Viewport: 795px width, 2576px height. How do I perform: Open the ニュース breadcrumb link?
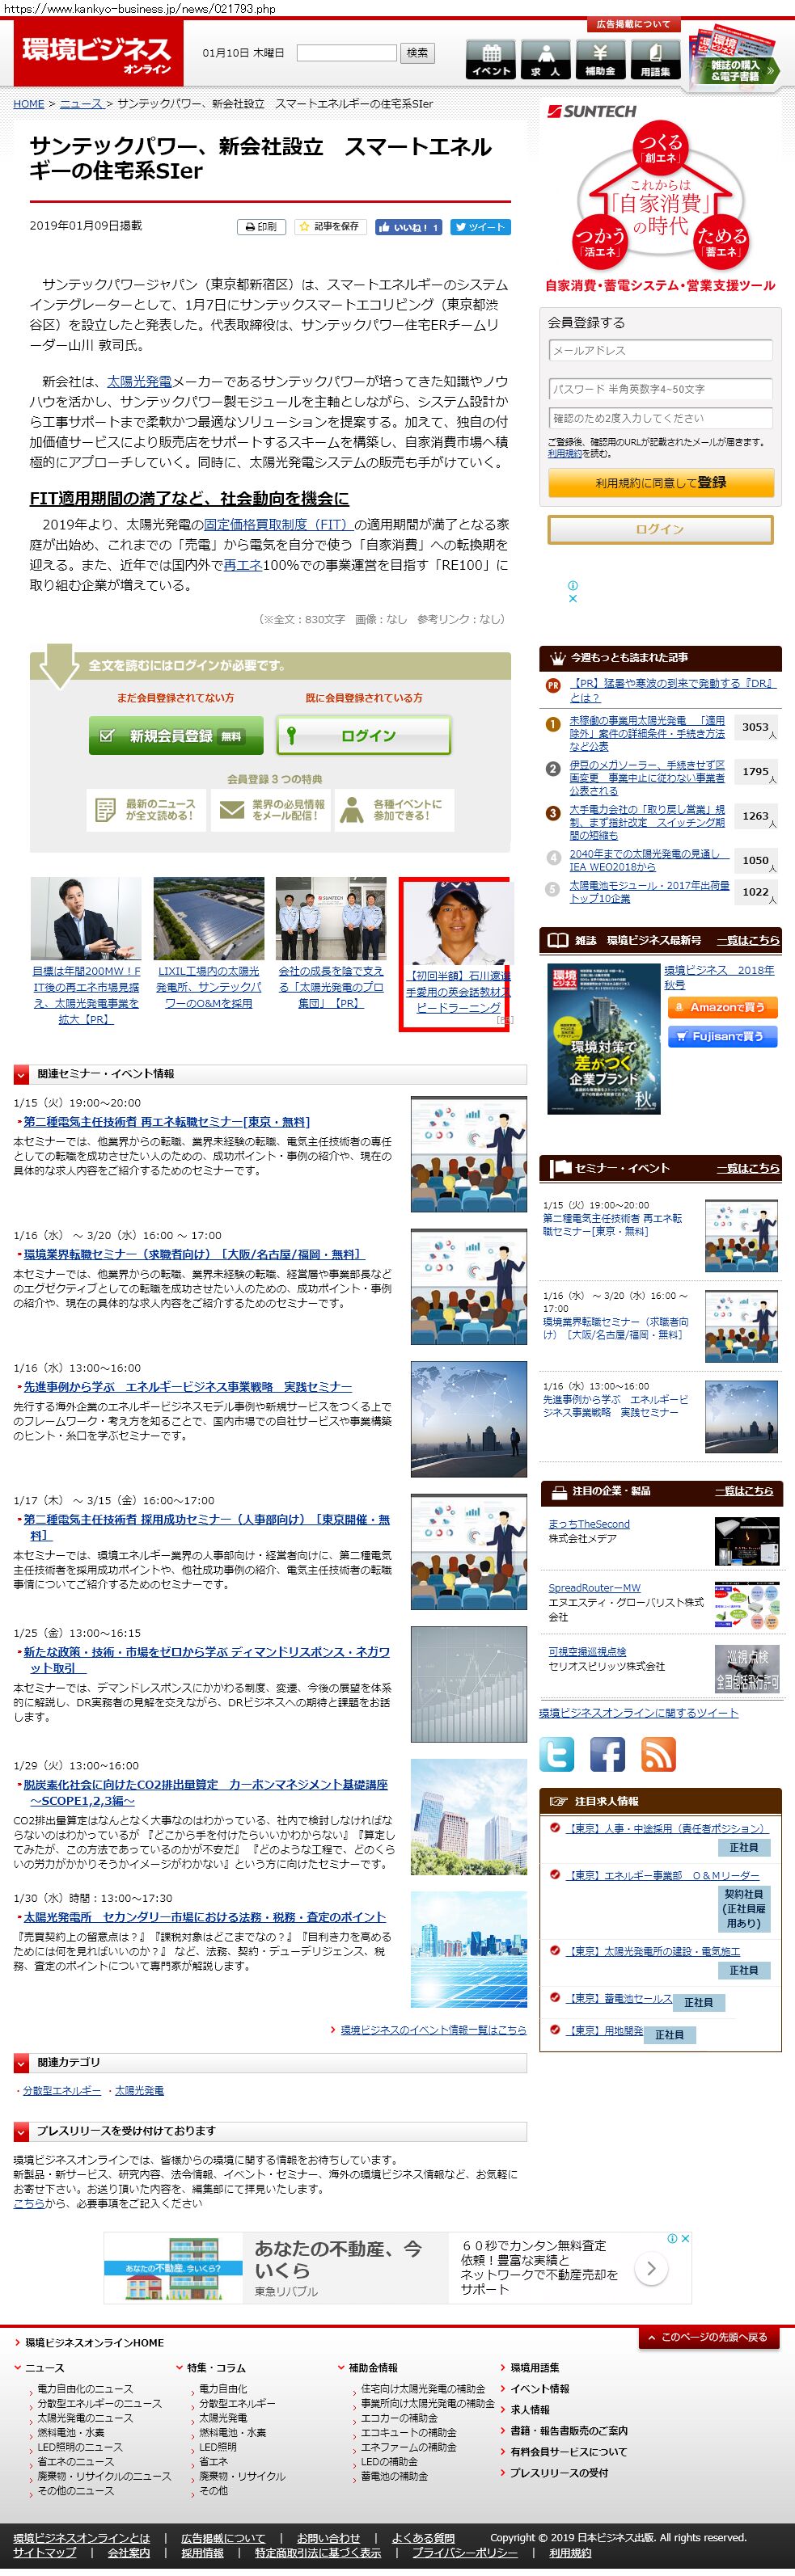81,104
